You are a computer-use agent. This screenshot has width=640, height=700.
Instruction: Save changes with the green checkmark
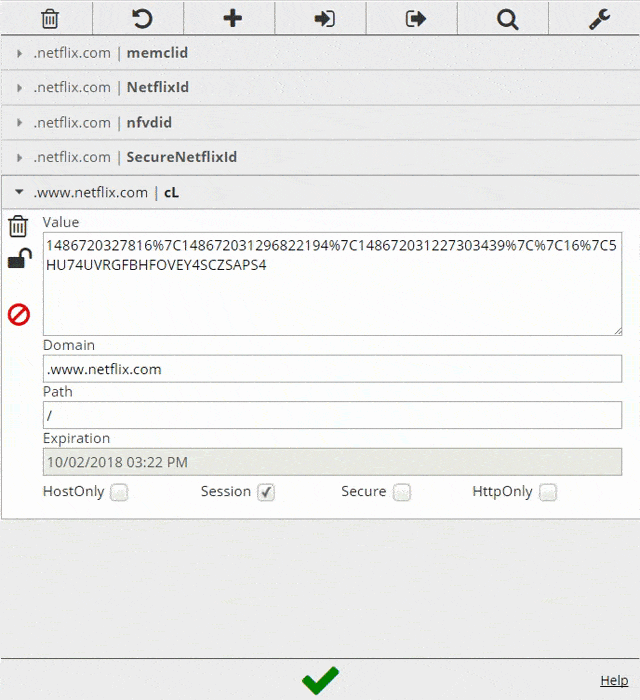(320, 680)
